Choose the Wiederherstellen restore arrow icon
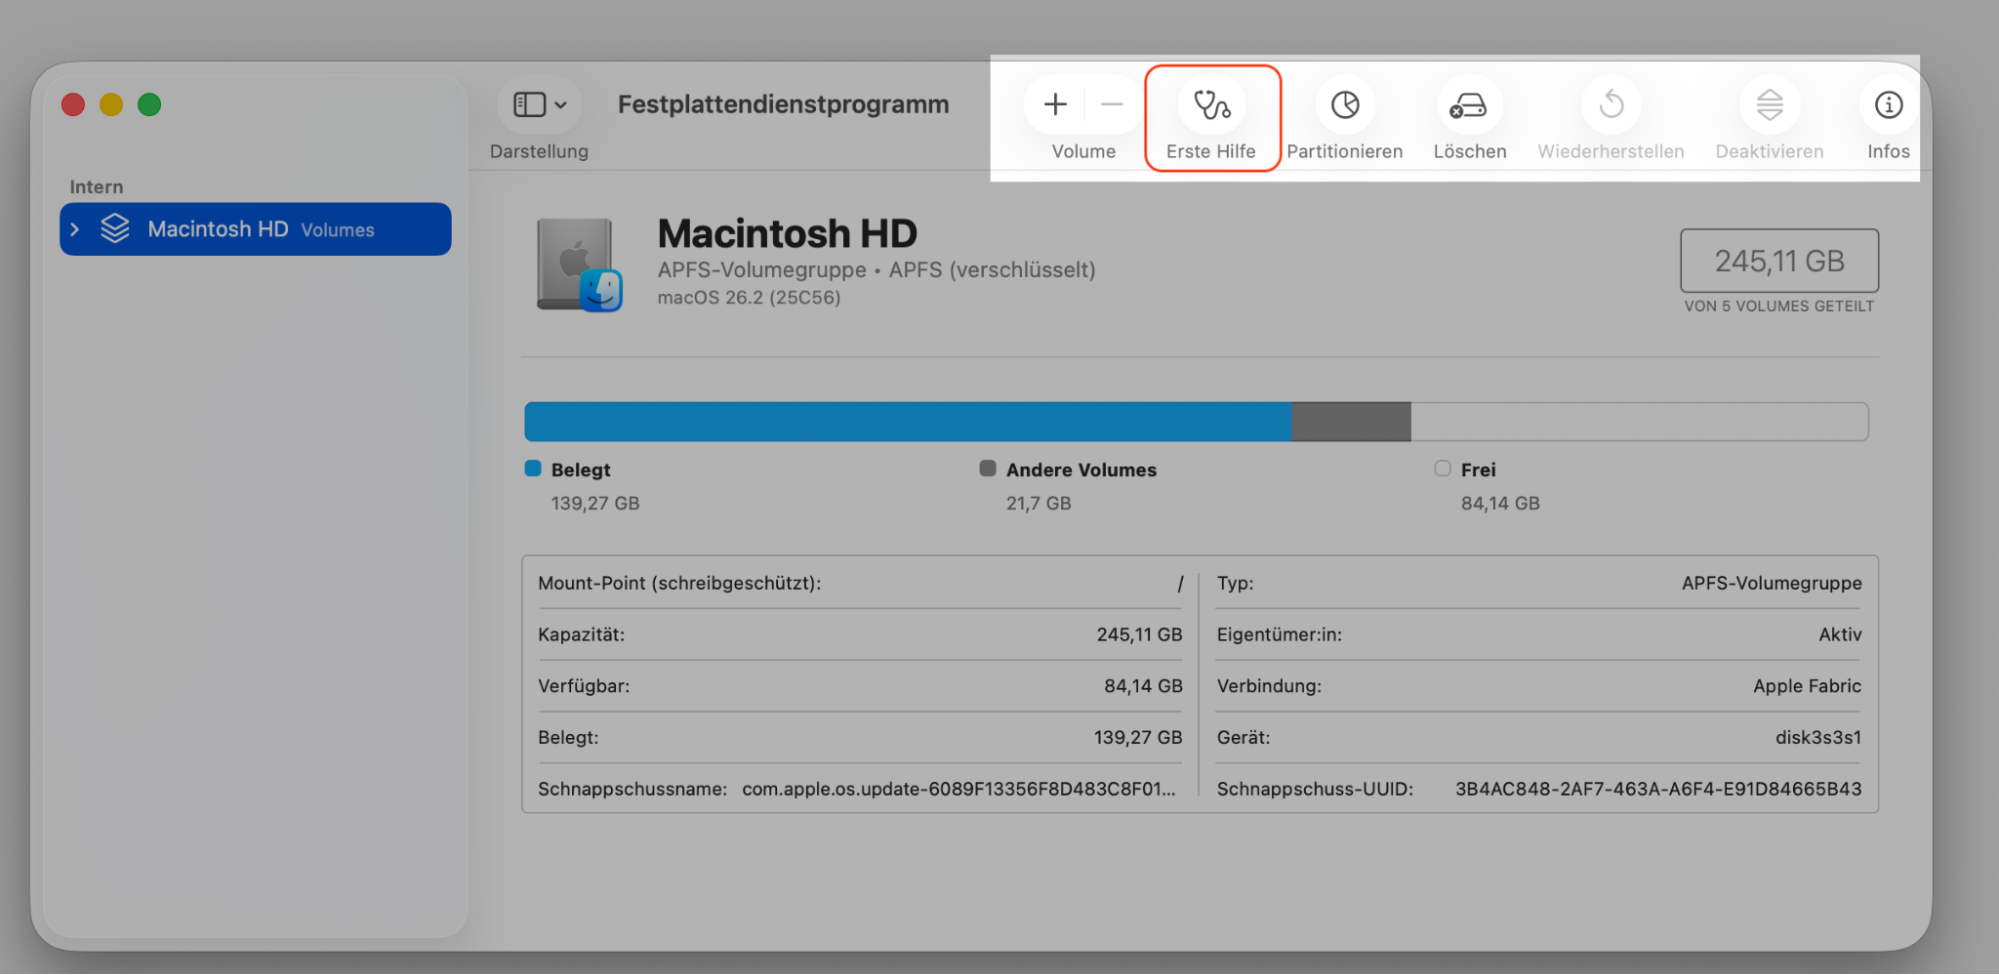This screenshot has height=975, width=1999. click(x=1611, y=104)
